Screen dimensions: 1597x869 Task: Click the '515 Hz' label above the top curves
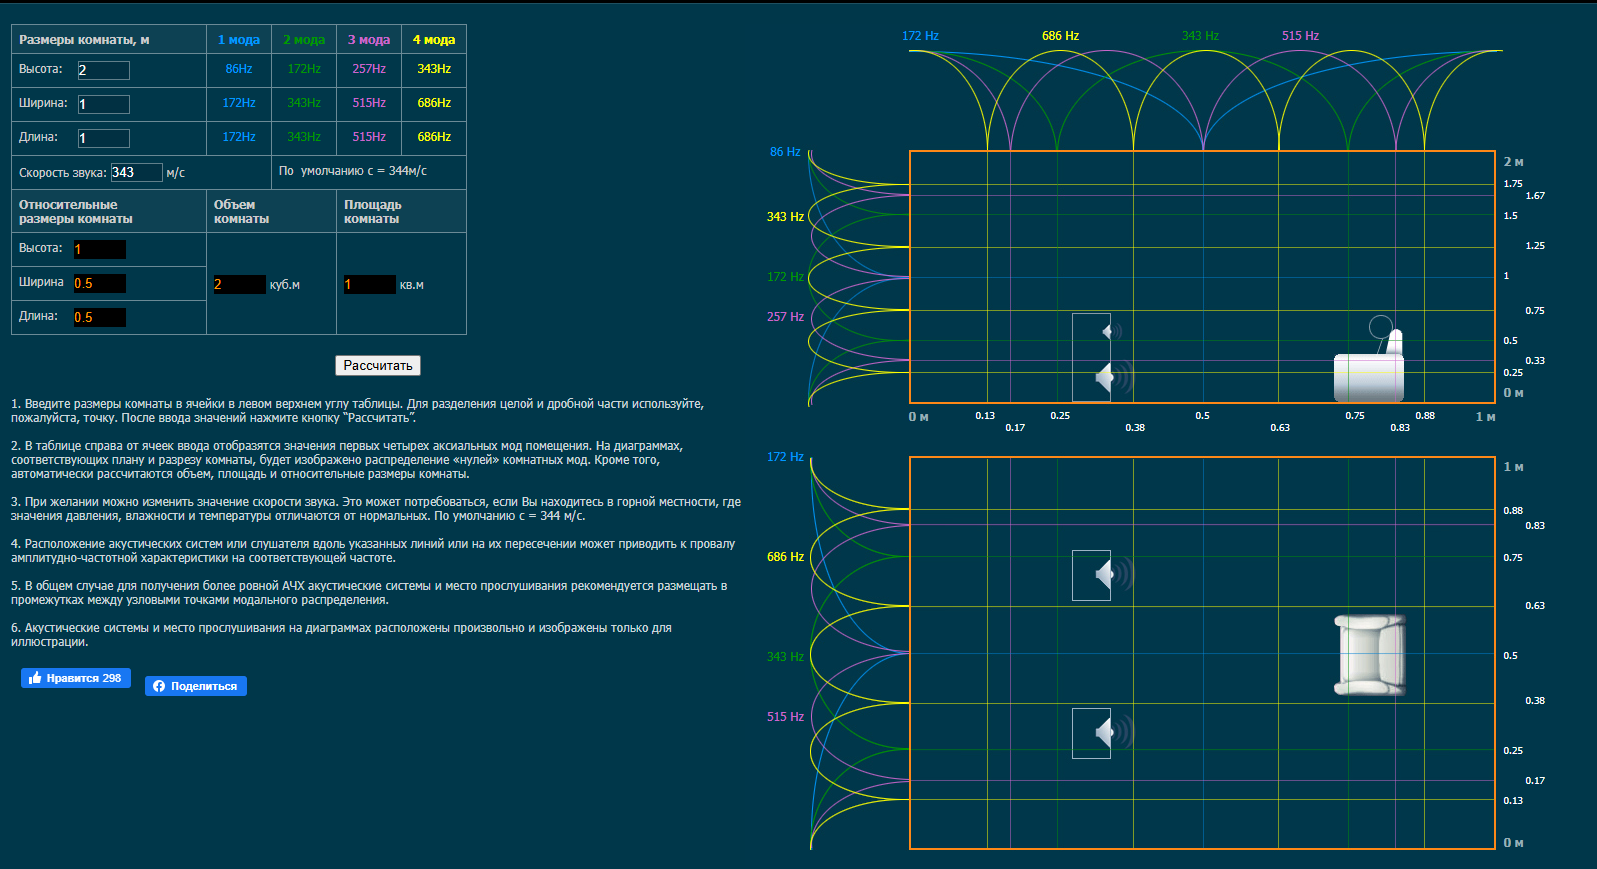(x=1300, y=36)
